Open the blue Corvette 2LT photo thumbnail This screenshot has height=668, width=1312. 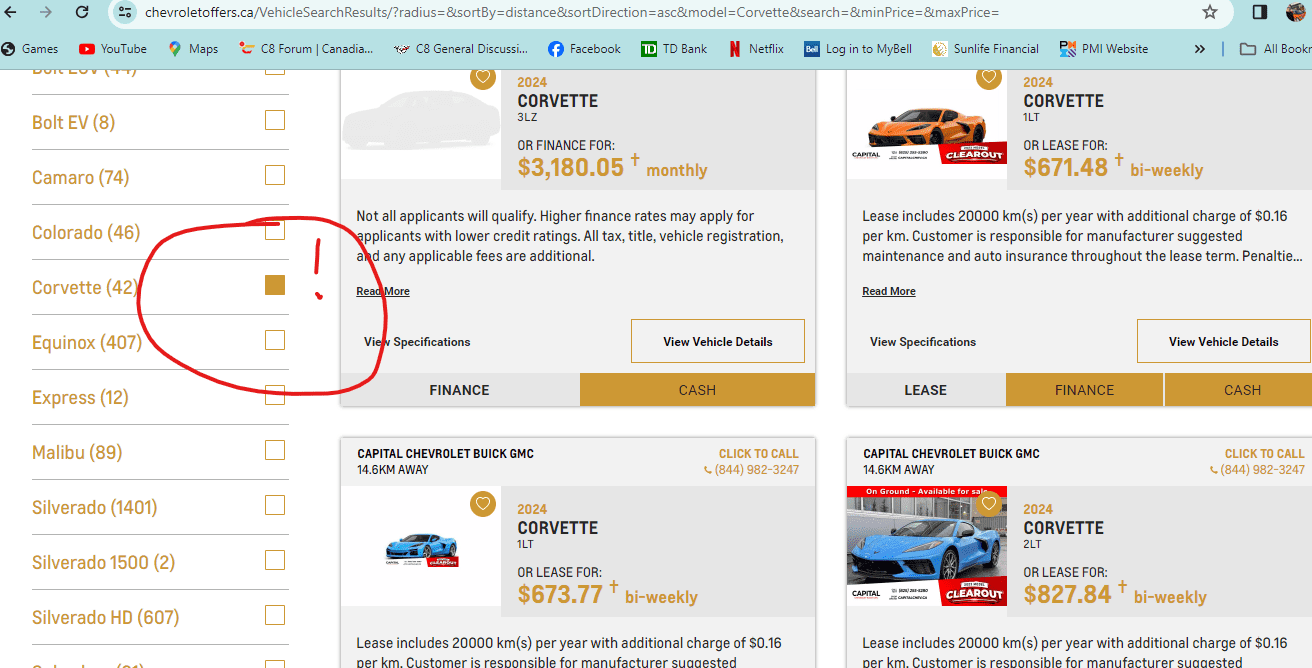pyautogui.click(x=926, y=547)
